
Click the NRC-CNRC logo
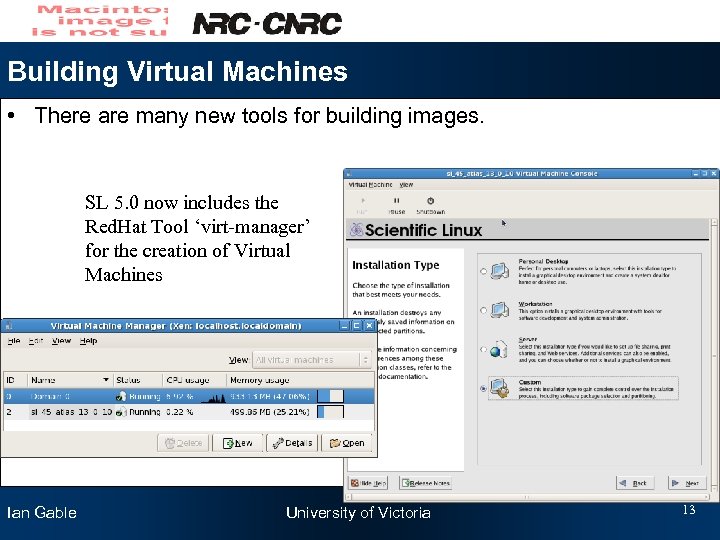click(x=267, y=23)
